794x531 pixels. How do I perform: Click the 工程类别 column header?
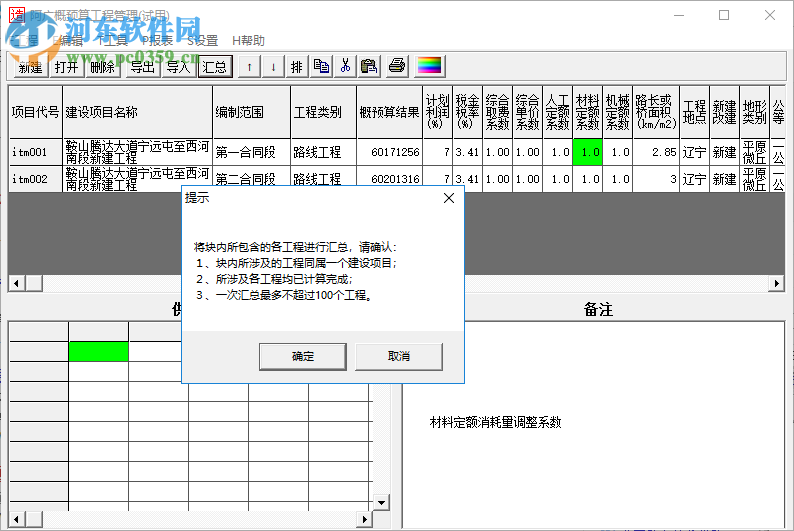pyautogui.click(x=324, y=112)
